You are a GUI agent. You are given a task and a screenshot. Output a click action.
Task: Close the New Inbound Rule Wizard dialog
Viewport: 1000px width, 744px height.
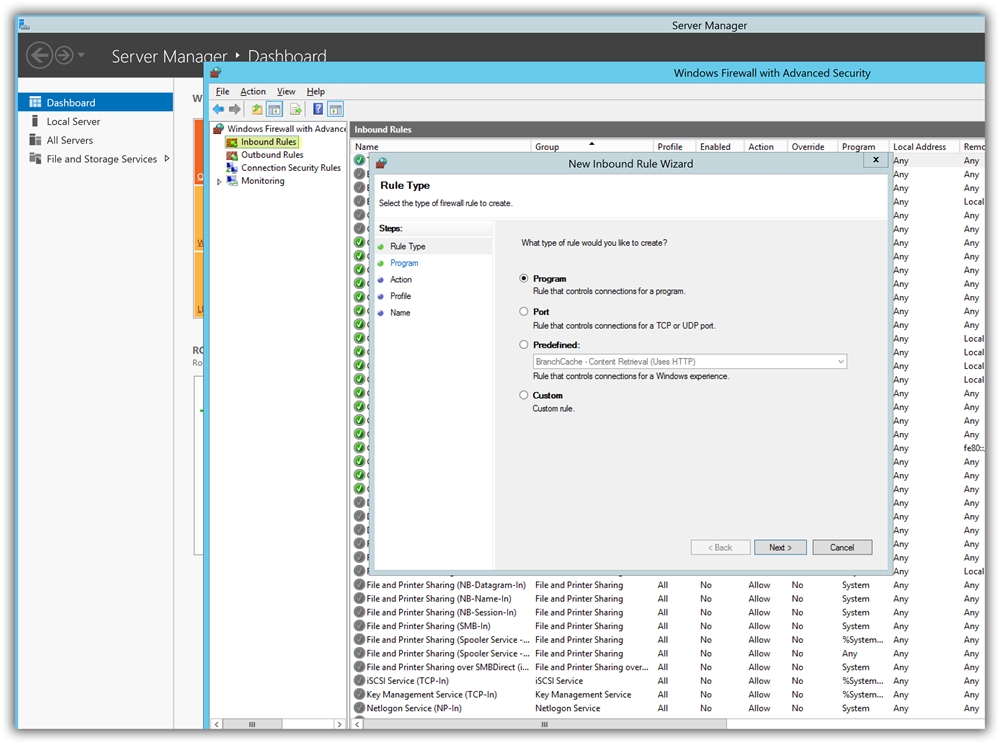[x=876, y=160]
